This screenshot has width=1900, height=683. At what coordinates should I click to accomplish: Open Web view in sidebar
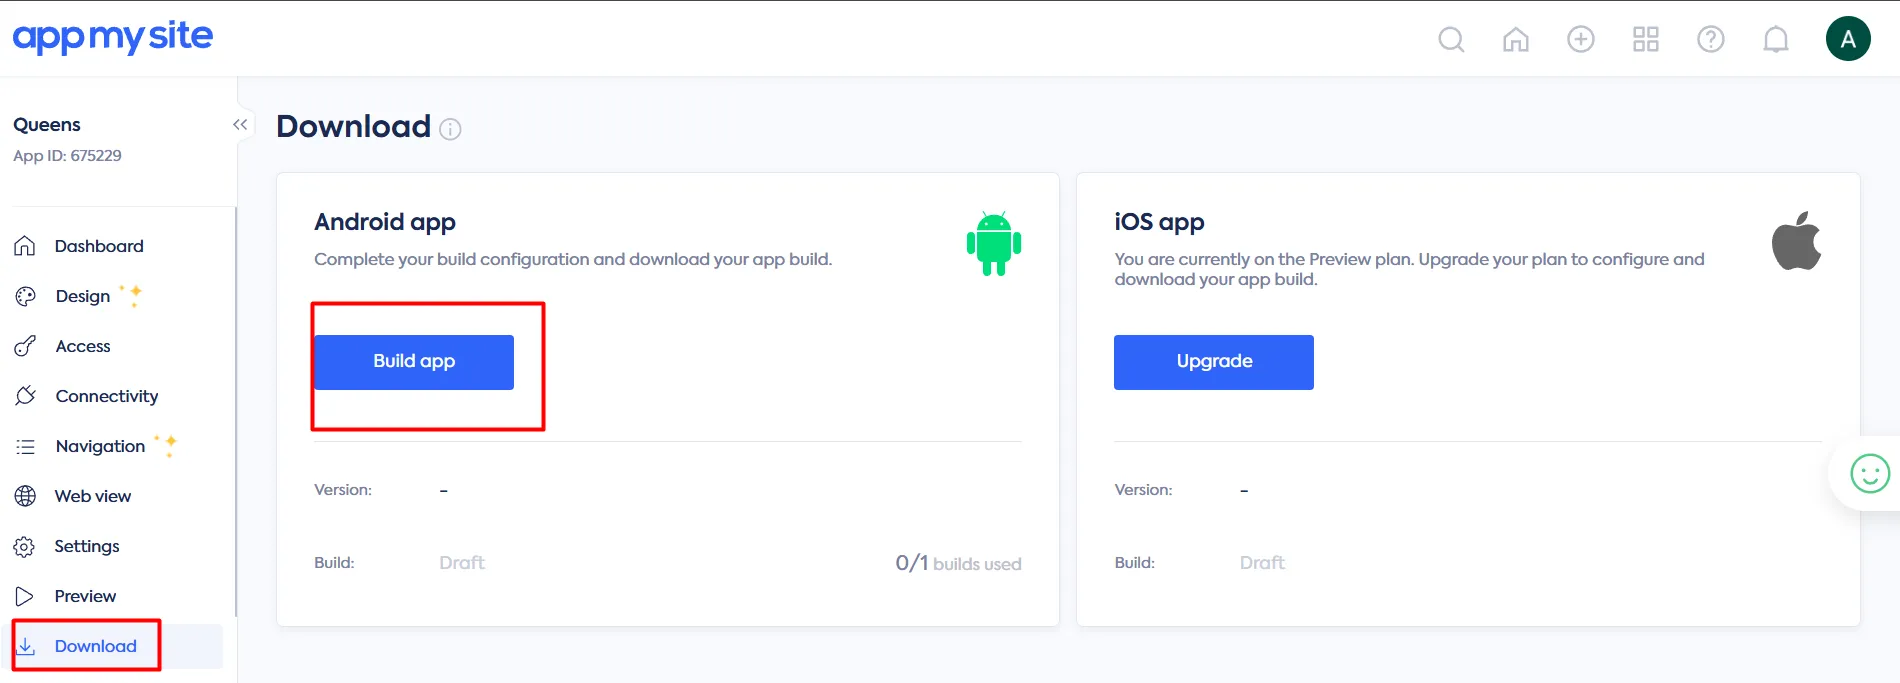pos(92,496)
